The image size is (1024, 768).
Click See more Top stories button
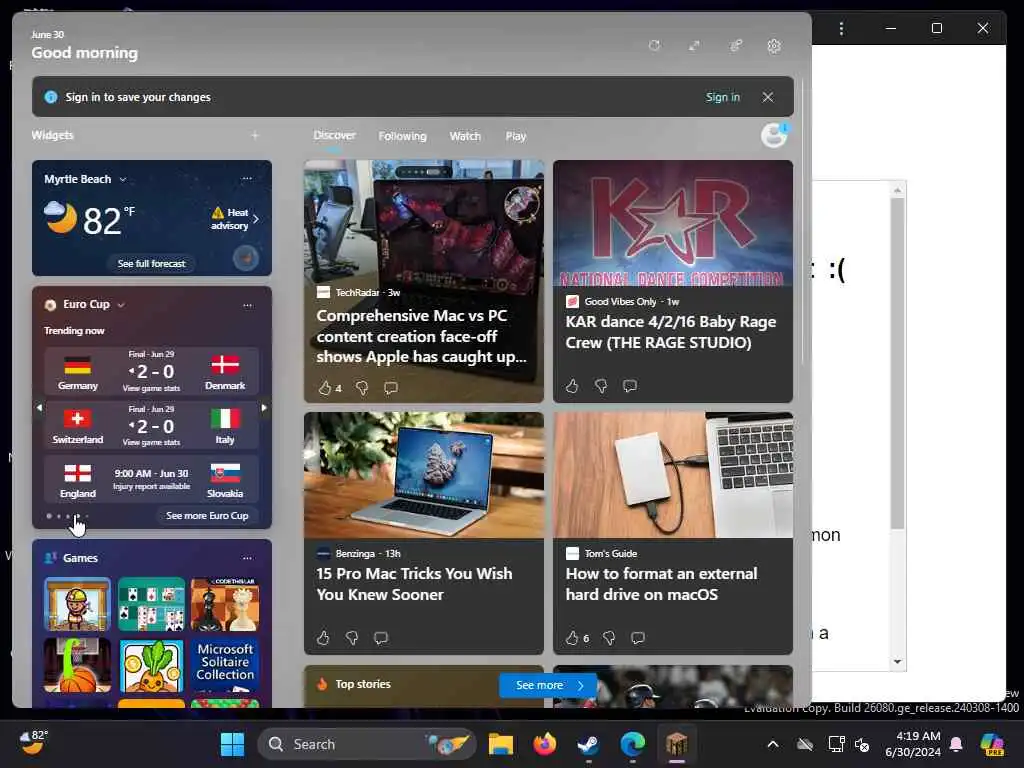(x=548, y=685)
